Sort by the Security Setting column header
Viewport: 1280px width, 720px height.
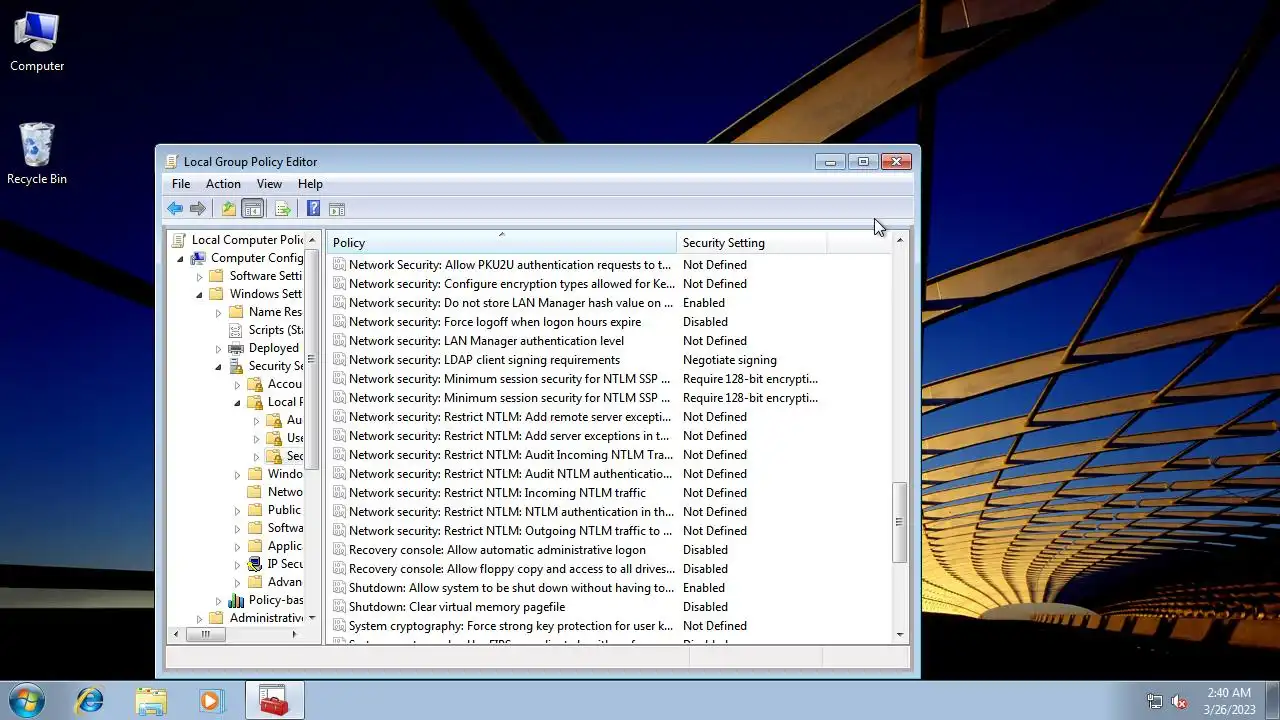[751, 243]
